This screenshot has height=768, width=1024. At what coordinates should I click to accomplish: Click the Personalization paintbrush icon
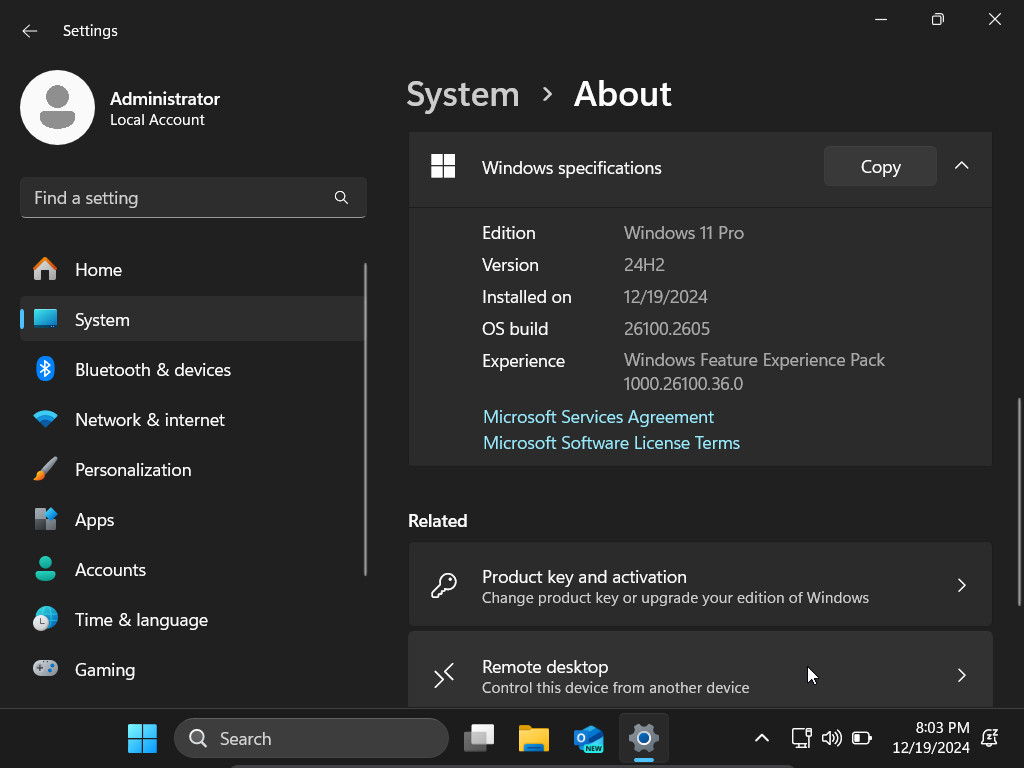click(x=45, y=469)
